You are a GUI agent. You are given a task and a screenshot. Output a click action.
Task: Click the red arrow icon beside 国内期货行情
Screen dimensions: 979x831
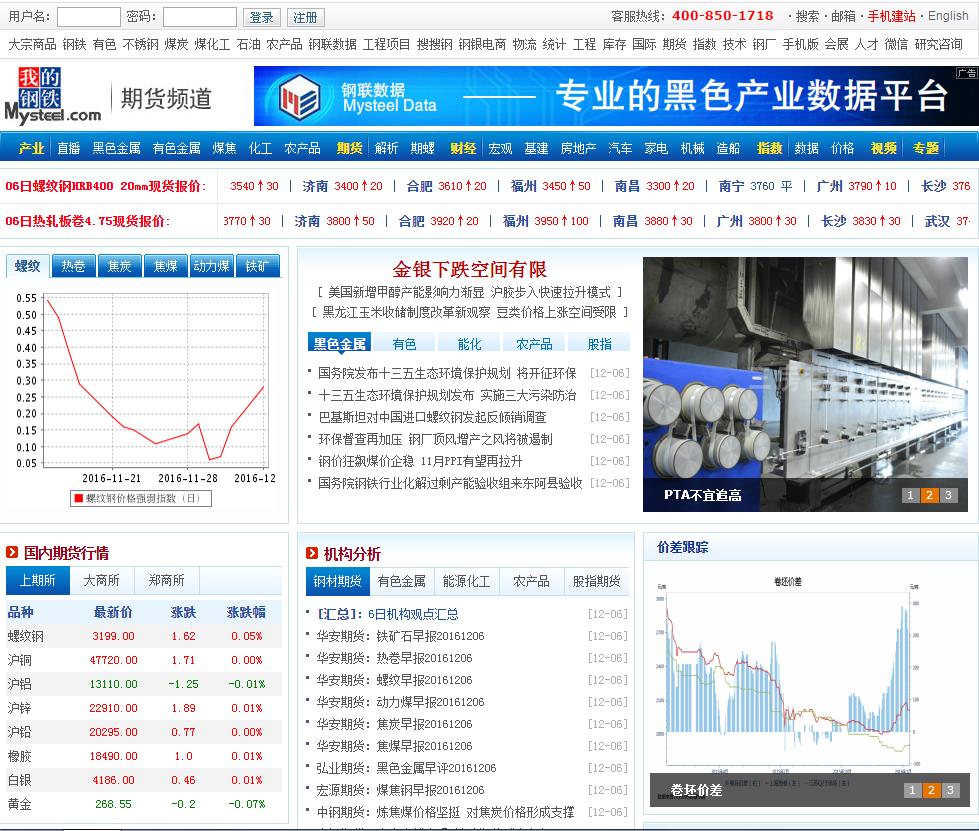pos(12,553)
